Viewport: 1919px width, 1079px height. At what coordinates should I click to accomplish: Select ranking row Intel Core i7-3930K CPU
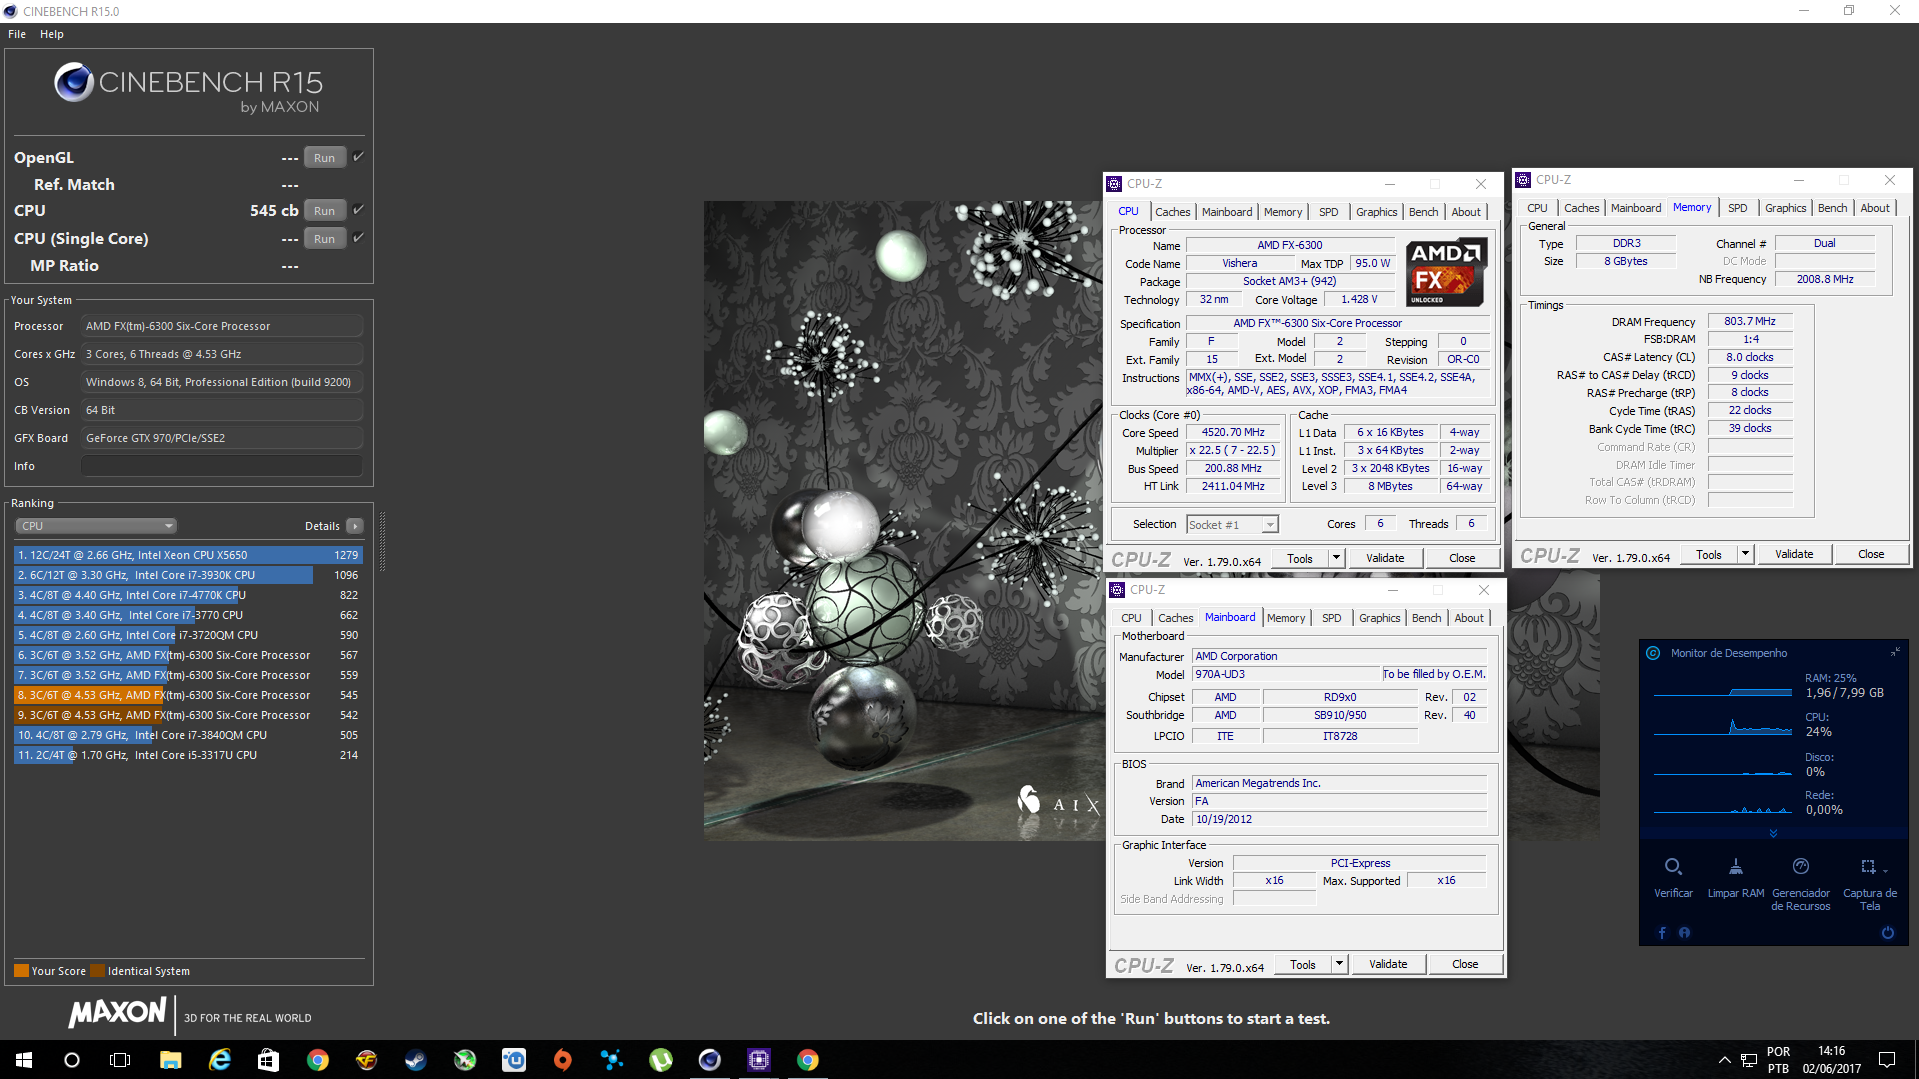click(188, 575)
